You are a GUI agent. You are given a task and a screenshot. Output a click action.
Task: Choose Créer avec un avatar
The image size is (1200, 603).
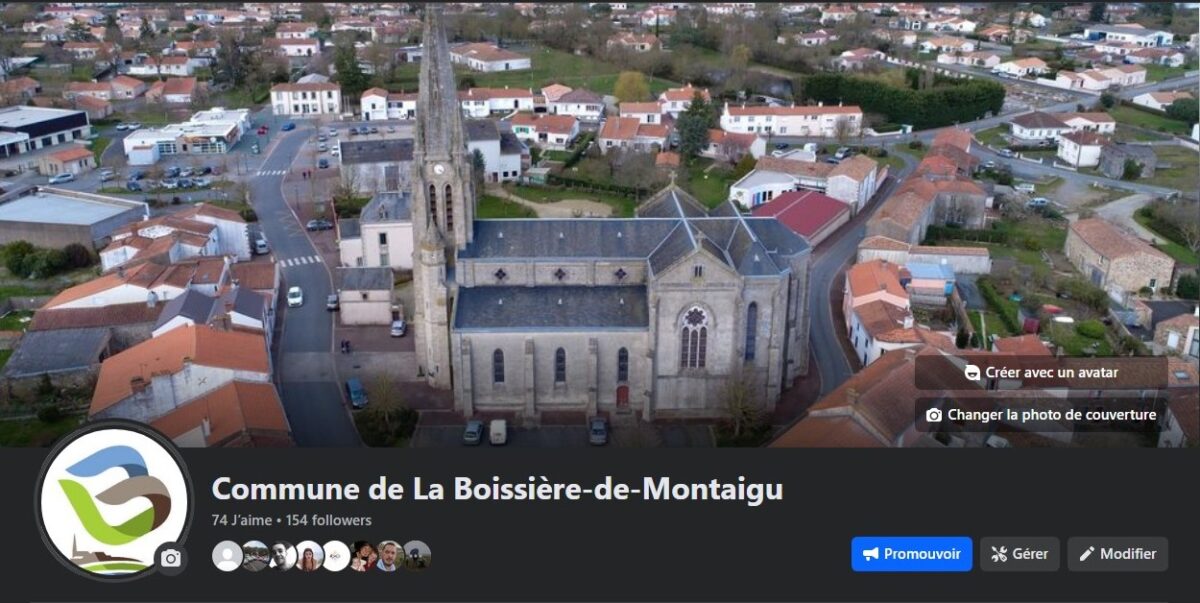pyautogui.click(x=1041, y=373)
